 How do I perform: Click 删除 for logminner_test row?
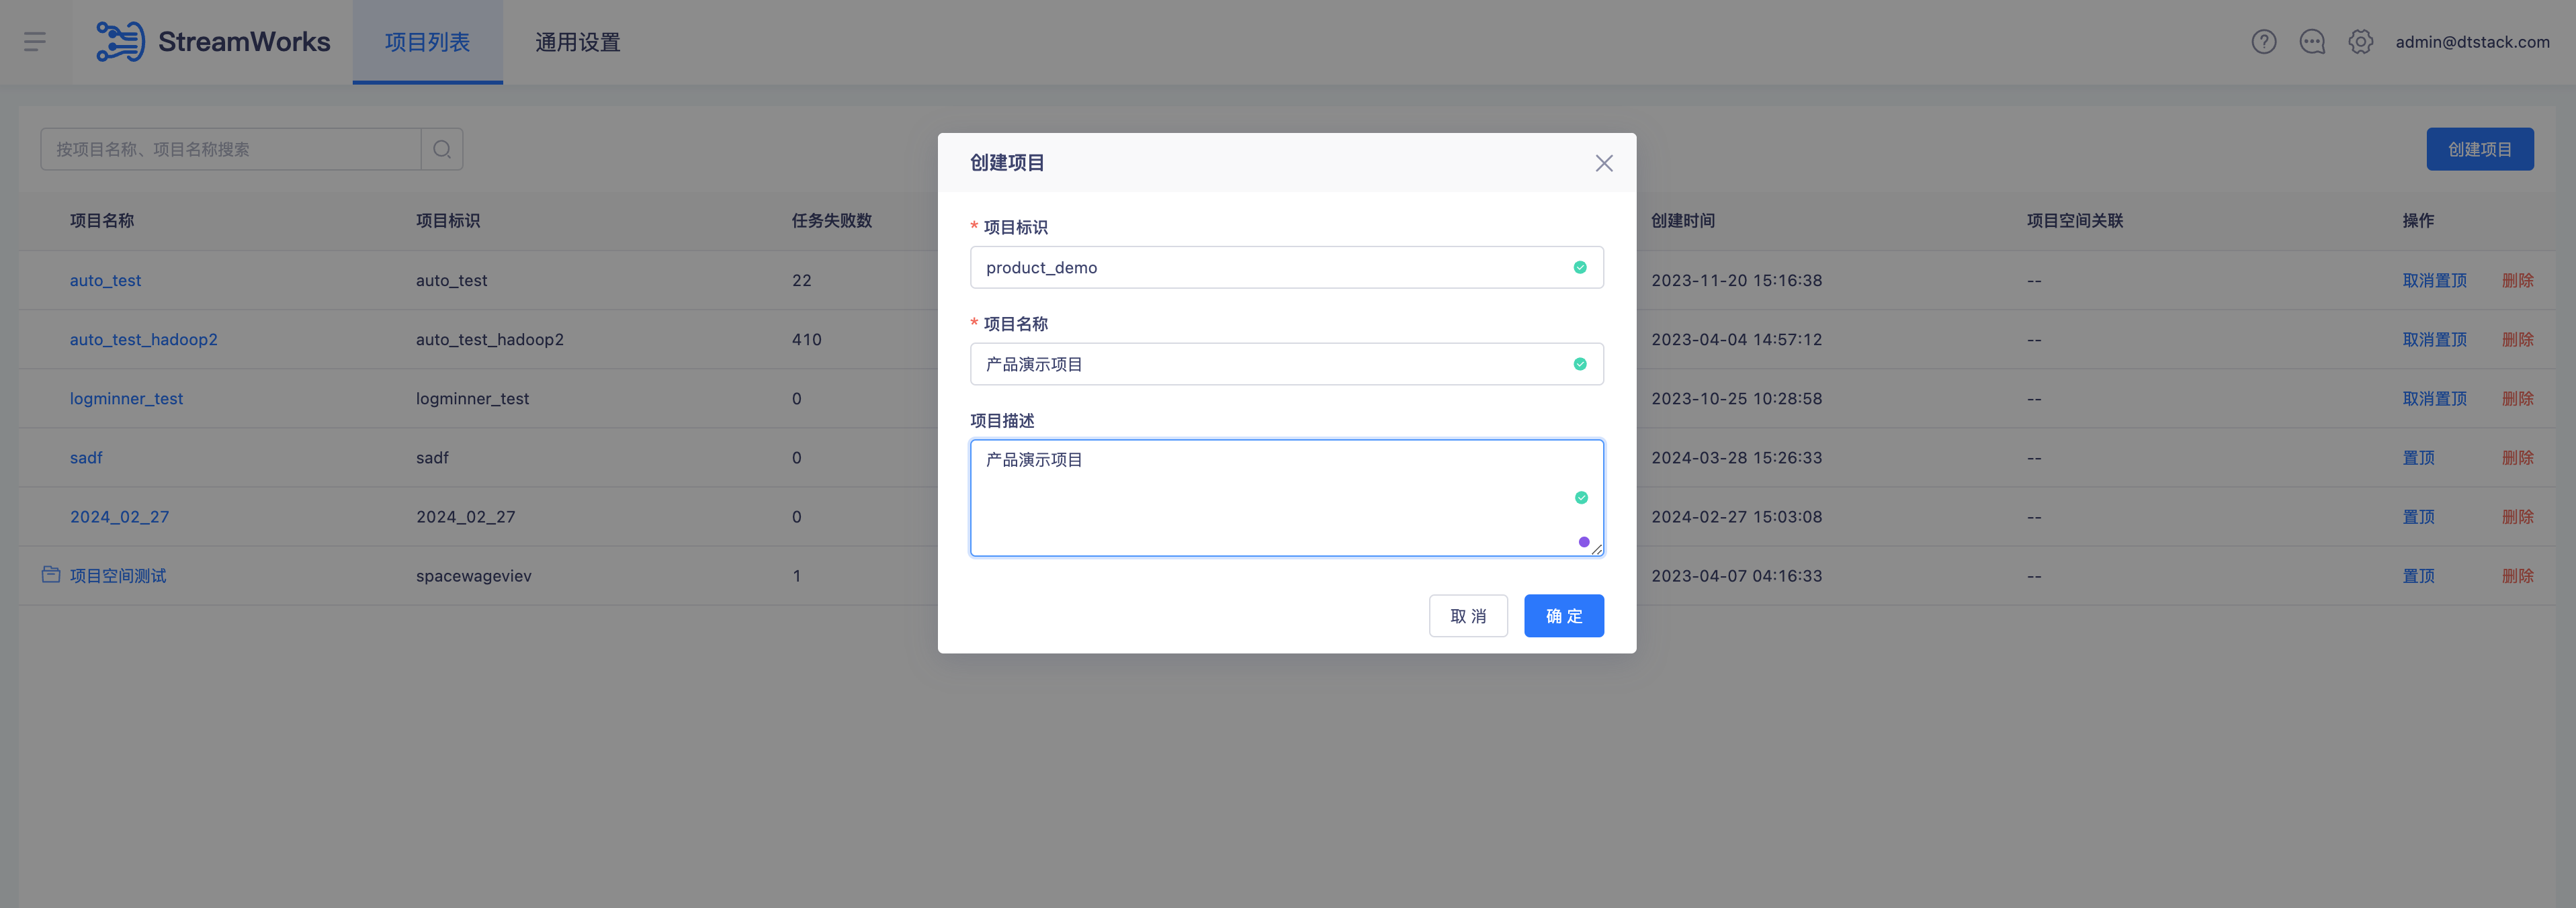2517,398
